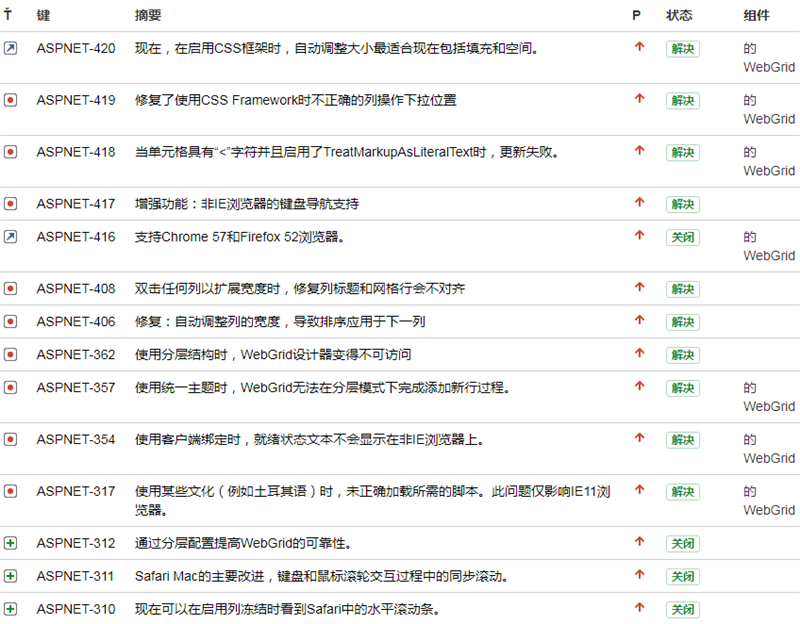This screenshot has width=800, height=624.
Task: Click the improvement type icon for ASPNET-420
Action: [x=10, y=48]
